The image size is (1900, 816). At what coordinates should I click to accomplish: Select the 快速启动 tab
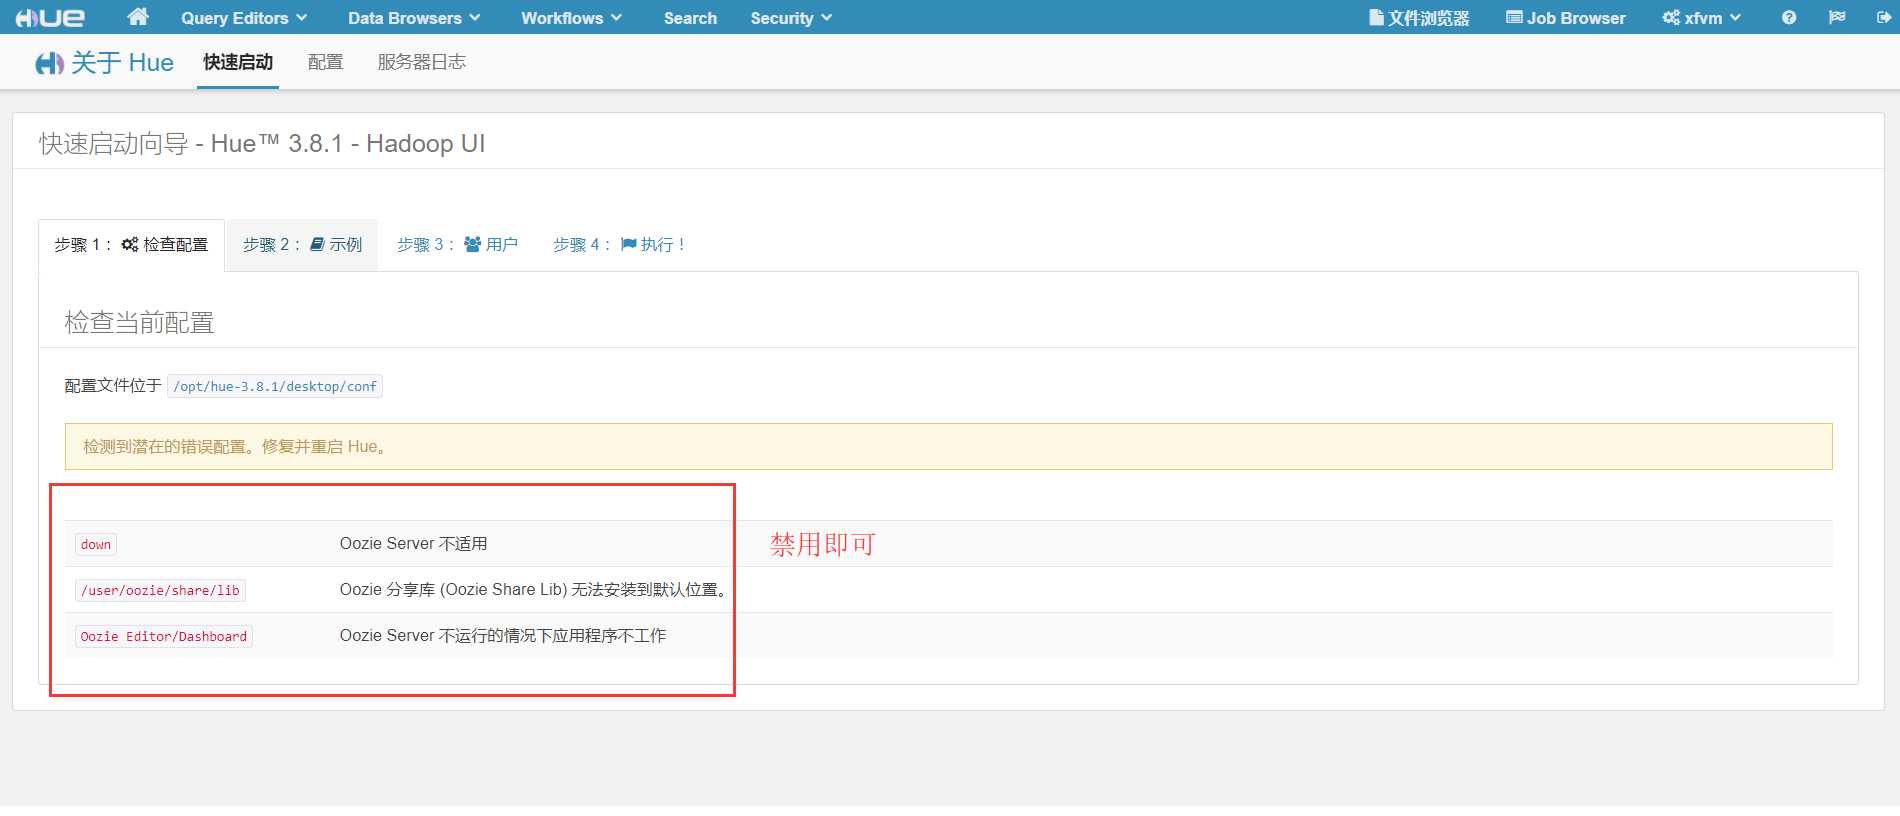coord(238,62)
